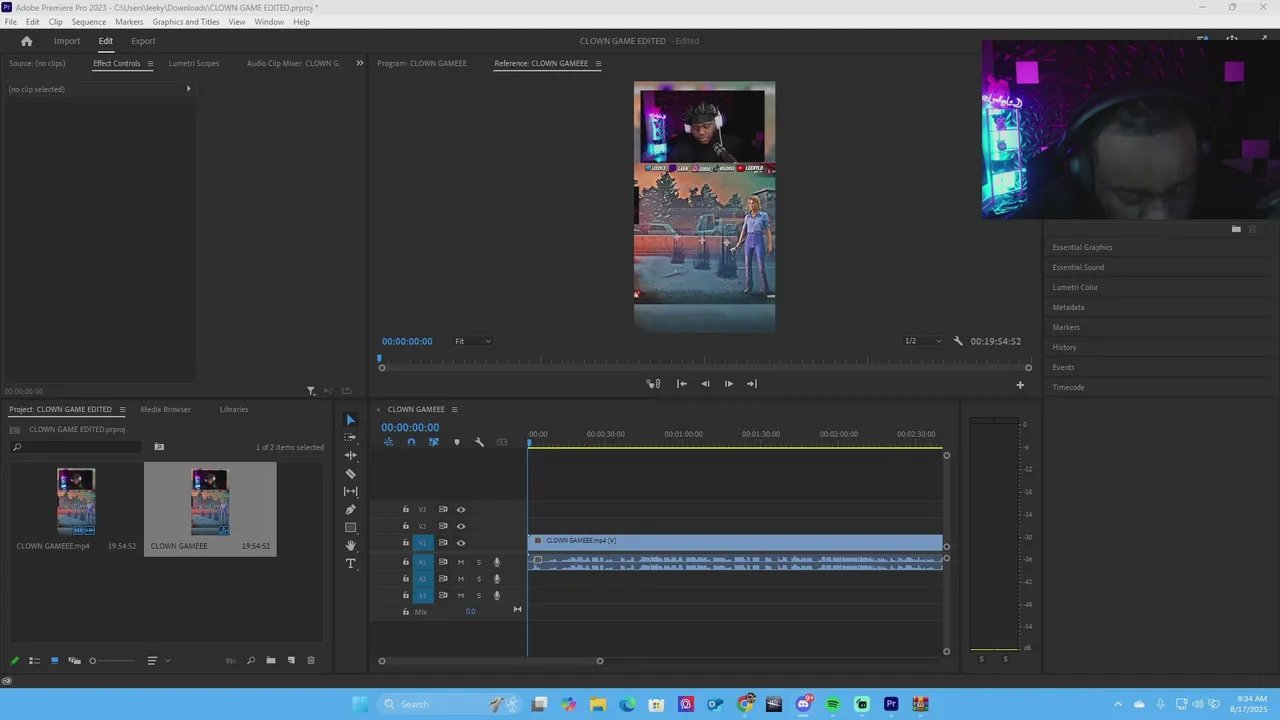Open Reference: CLOWN GAMEEE panel menu
Image resolution: width=1280 pixels, height=720 pixels.
tap(598, 64)
